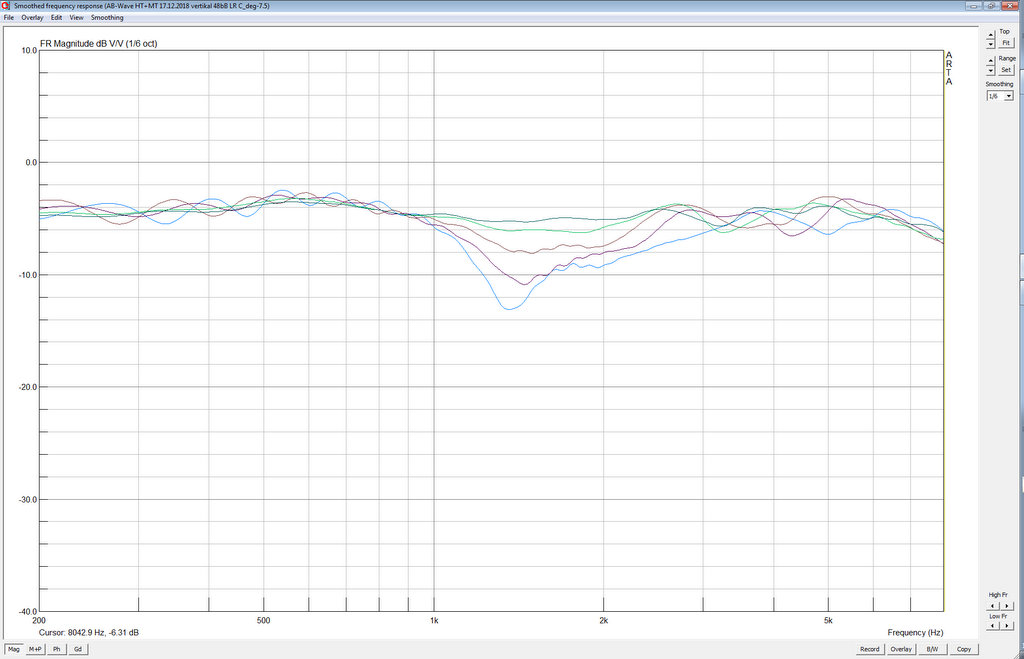Move Low Fr limit right
1024x659 pixels.
1006,626
